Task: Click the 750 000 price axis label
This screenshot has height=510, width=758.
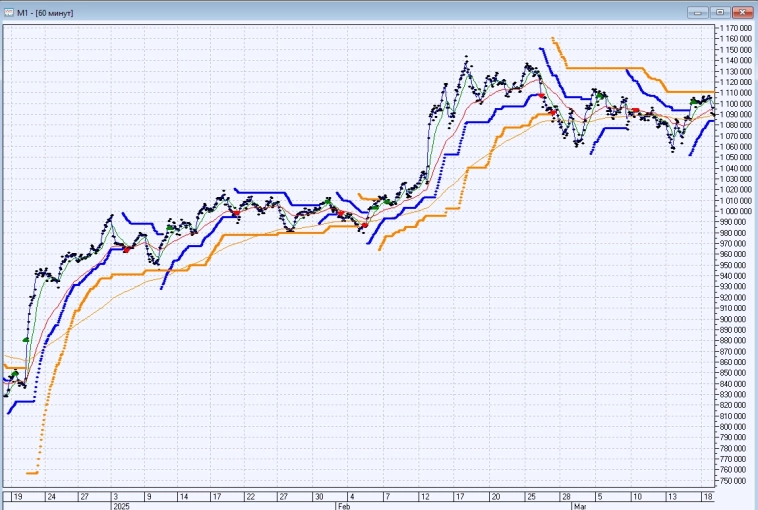Action: tap(738, 480)
